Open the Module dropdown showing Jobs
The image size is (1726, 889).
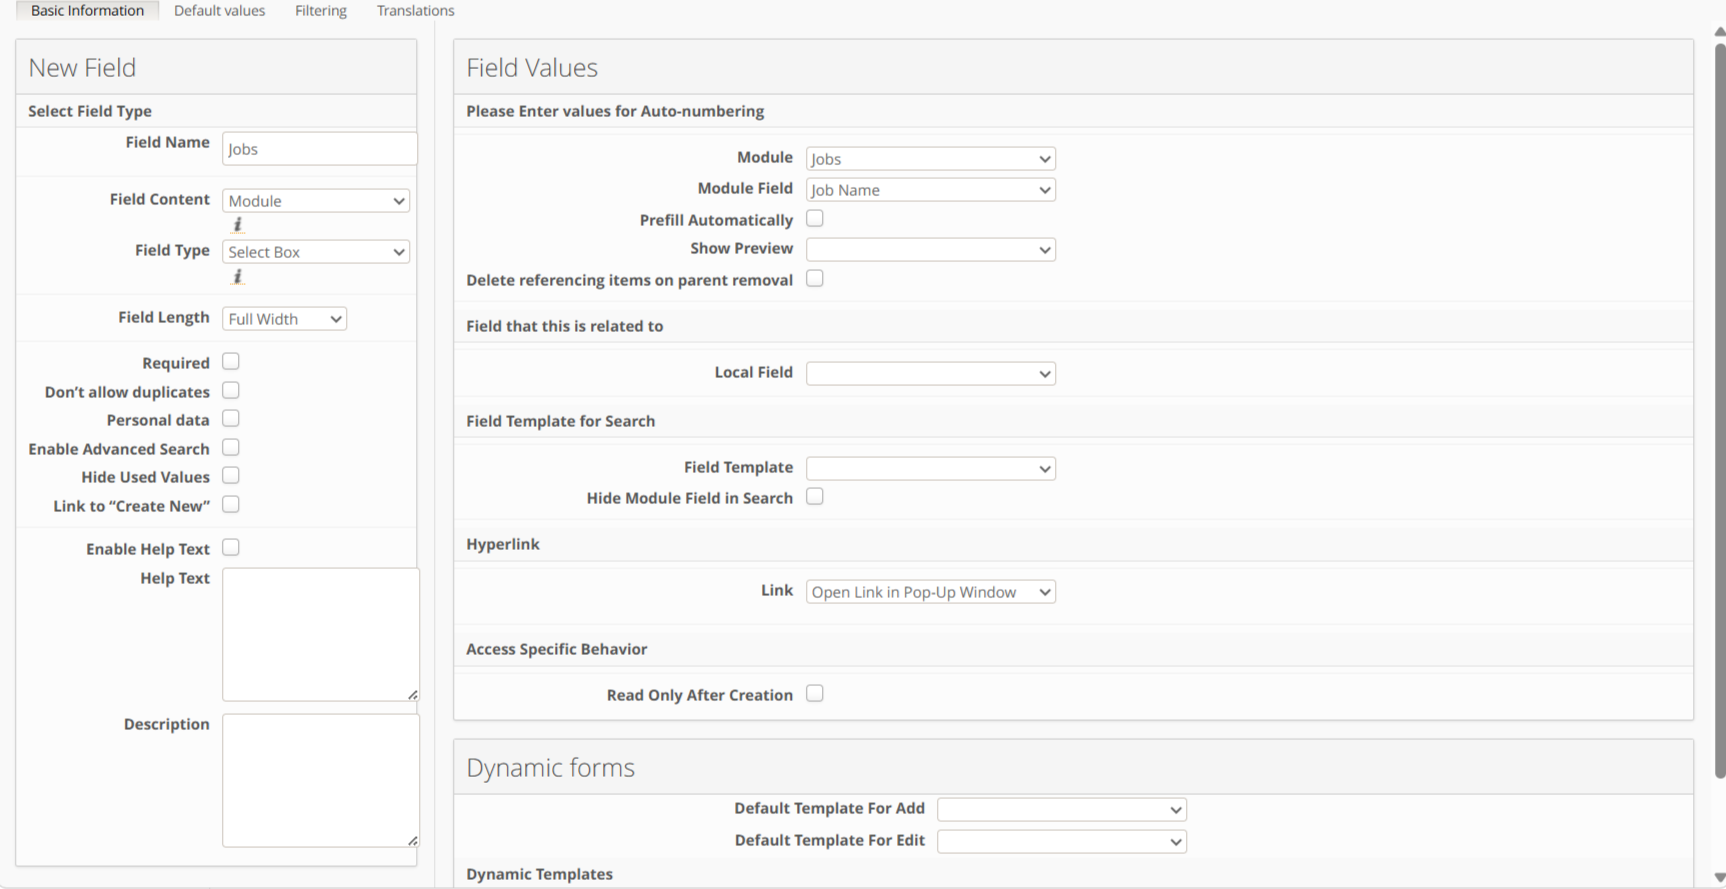tap(931, 159)
